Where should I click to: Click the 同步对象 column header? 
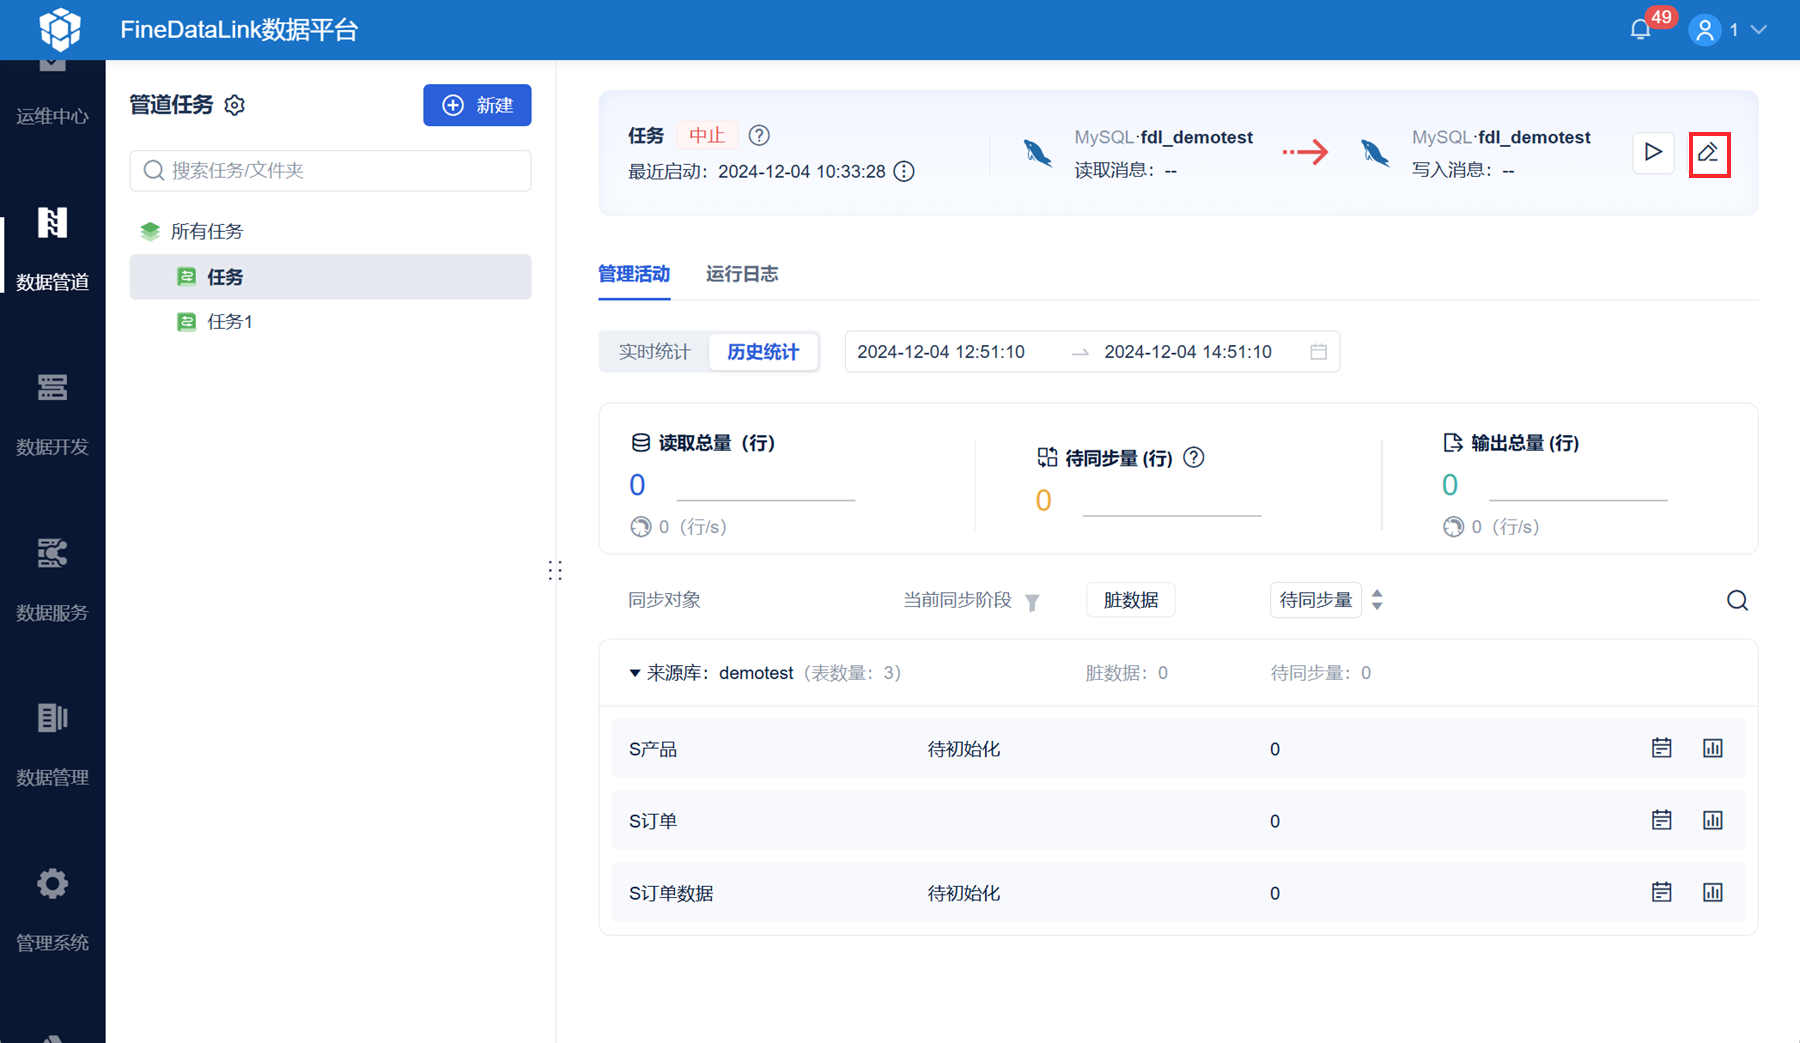(x=664, y=600)
